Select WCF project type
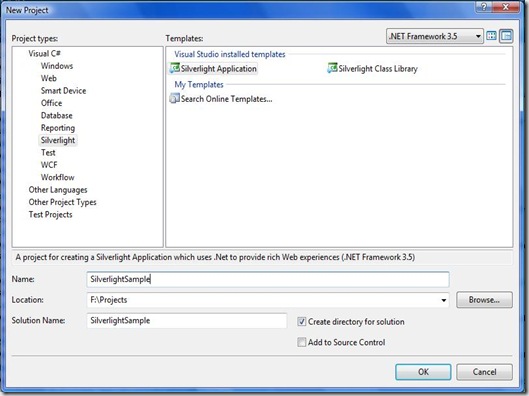Viewport: 529px width, 396px height. pos(49,165)
